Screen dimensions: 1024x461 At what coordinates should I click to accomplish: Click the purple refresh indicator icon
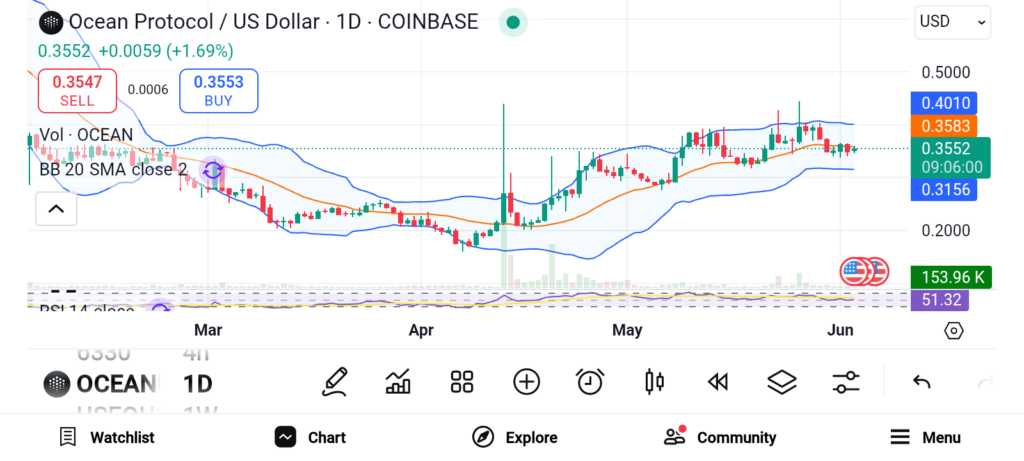(212, 171)
